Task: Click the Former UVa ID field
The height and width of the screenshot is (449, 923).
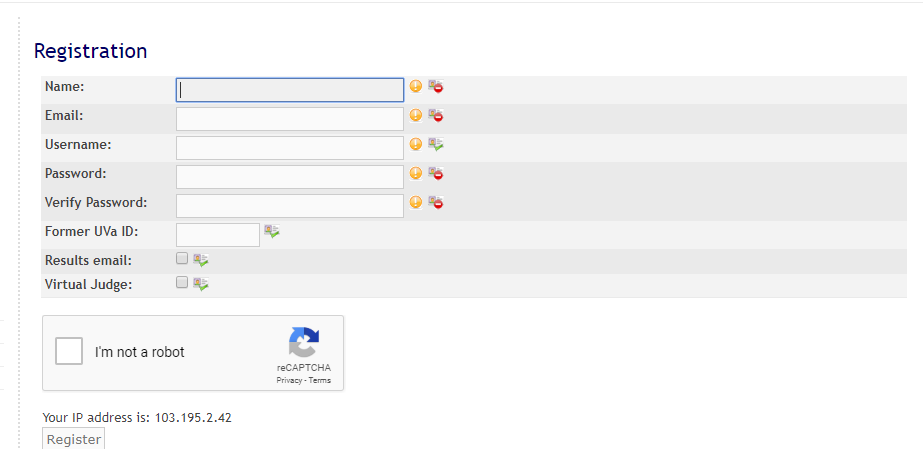Action: tap(218, 235)
